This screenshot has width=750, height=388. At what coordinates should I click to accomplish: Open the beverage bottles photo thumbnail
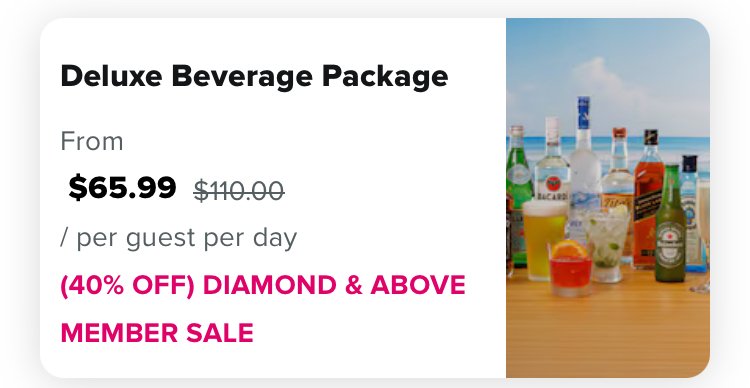(608, 198)
